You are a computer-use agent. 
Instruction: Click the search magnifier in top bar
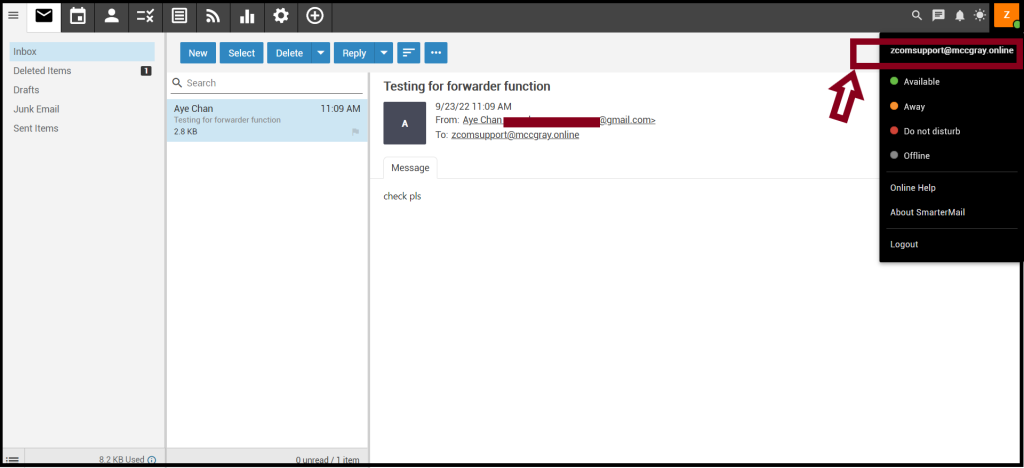(917, 15)
